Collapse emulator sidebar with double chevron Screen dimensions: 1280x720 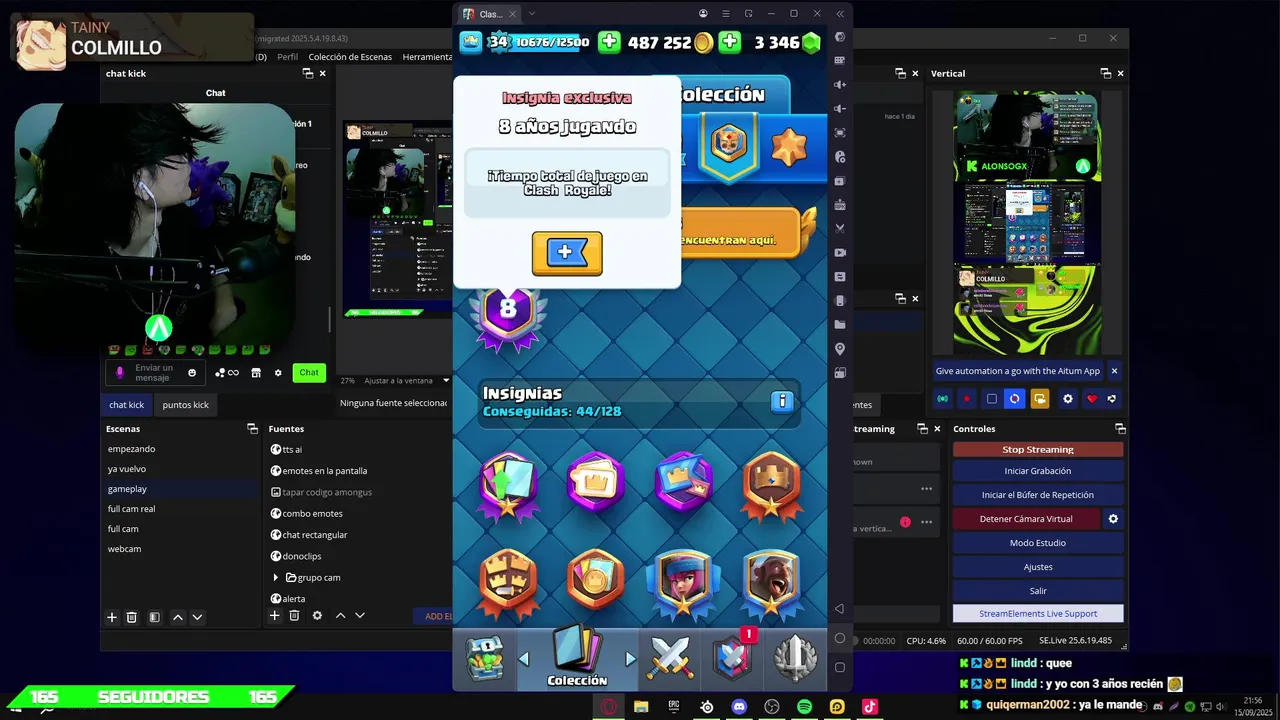click(840, 13)
